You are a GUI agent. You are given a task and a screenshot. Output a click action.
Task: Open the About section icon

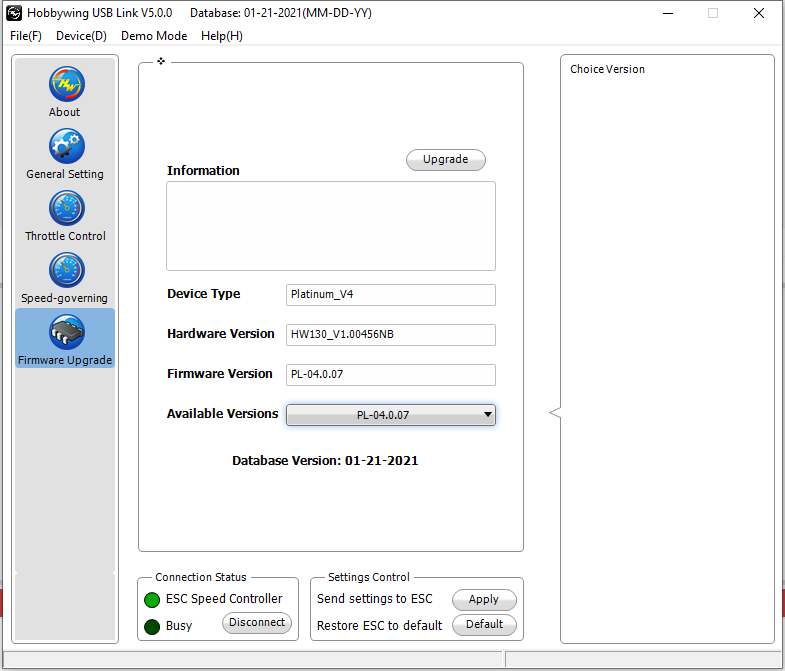[66, 85]
